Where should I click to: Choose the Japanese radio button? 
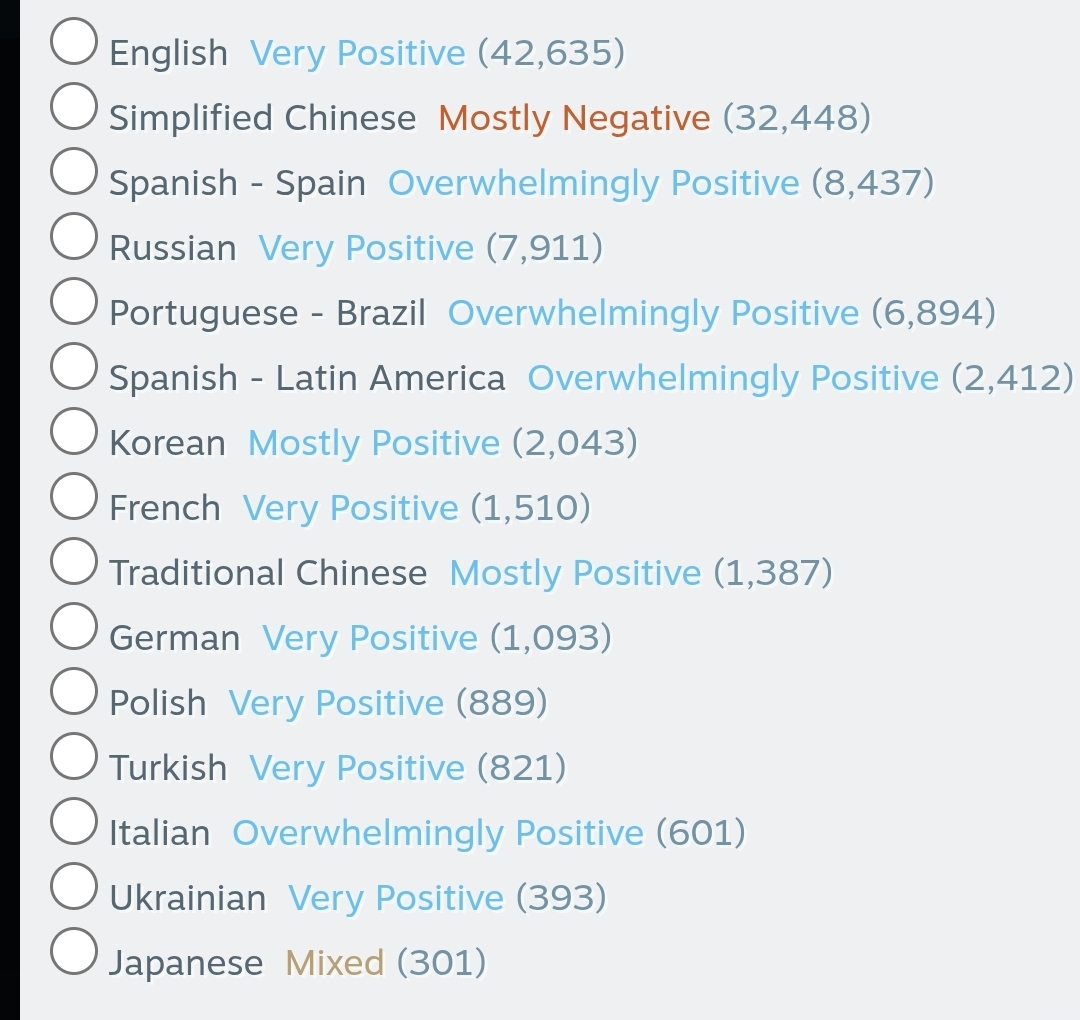point(74,950)
